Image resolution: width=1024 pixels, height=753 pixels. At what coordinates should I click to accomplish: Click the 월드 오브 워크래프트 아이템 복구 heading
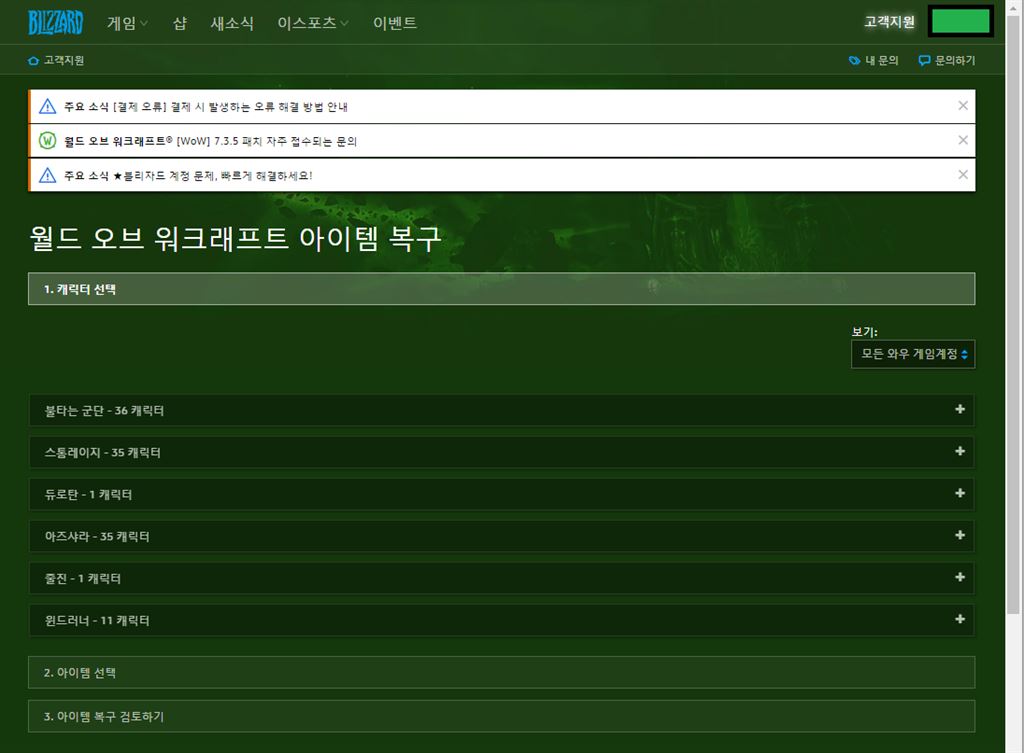click(236, 238)
